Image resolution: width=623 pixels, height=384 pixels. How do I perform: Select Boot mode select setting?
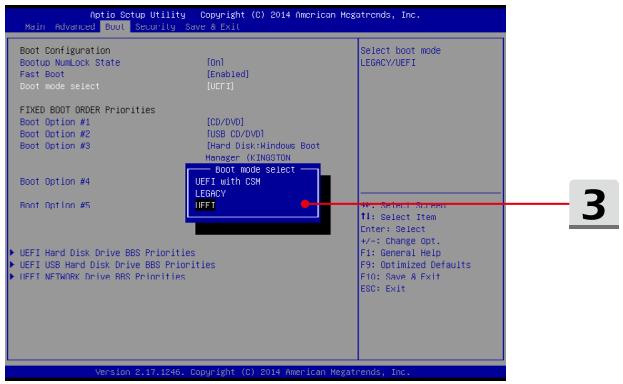coord(60,86)
